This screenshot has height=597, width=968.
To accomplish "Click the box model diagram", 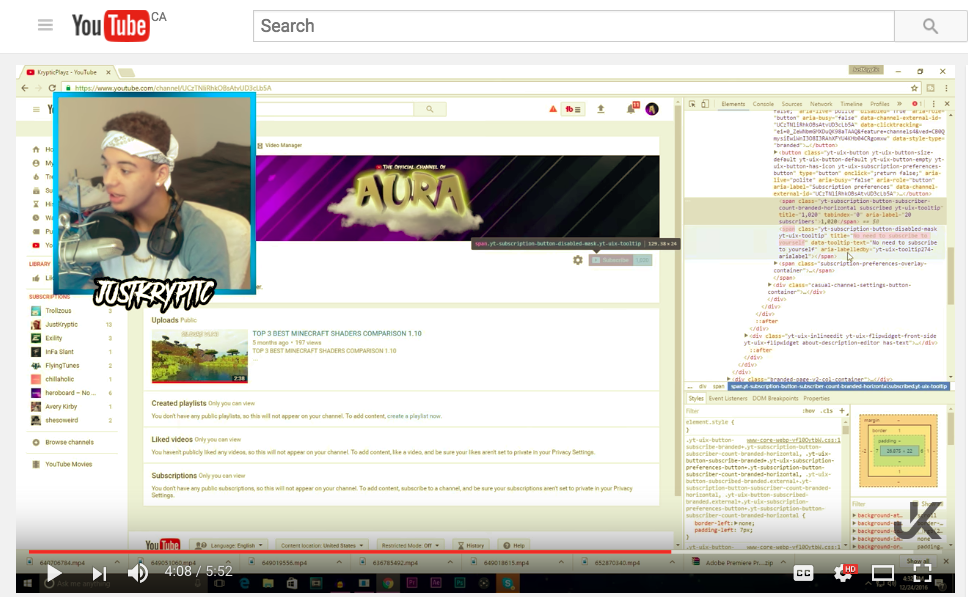I will pyautogui.click(x=898, y=451).
